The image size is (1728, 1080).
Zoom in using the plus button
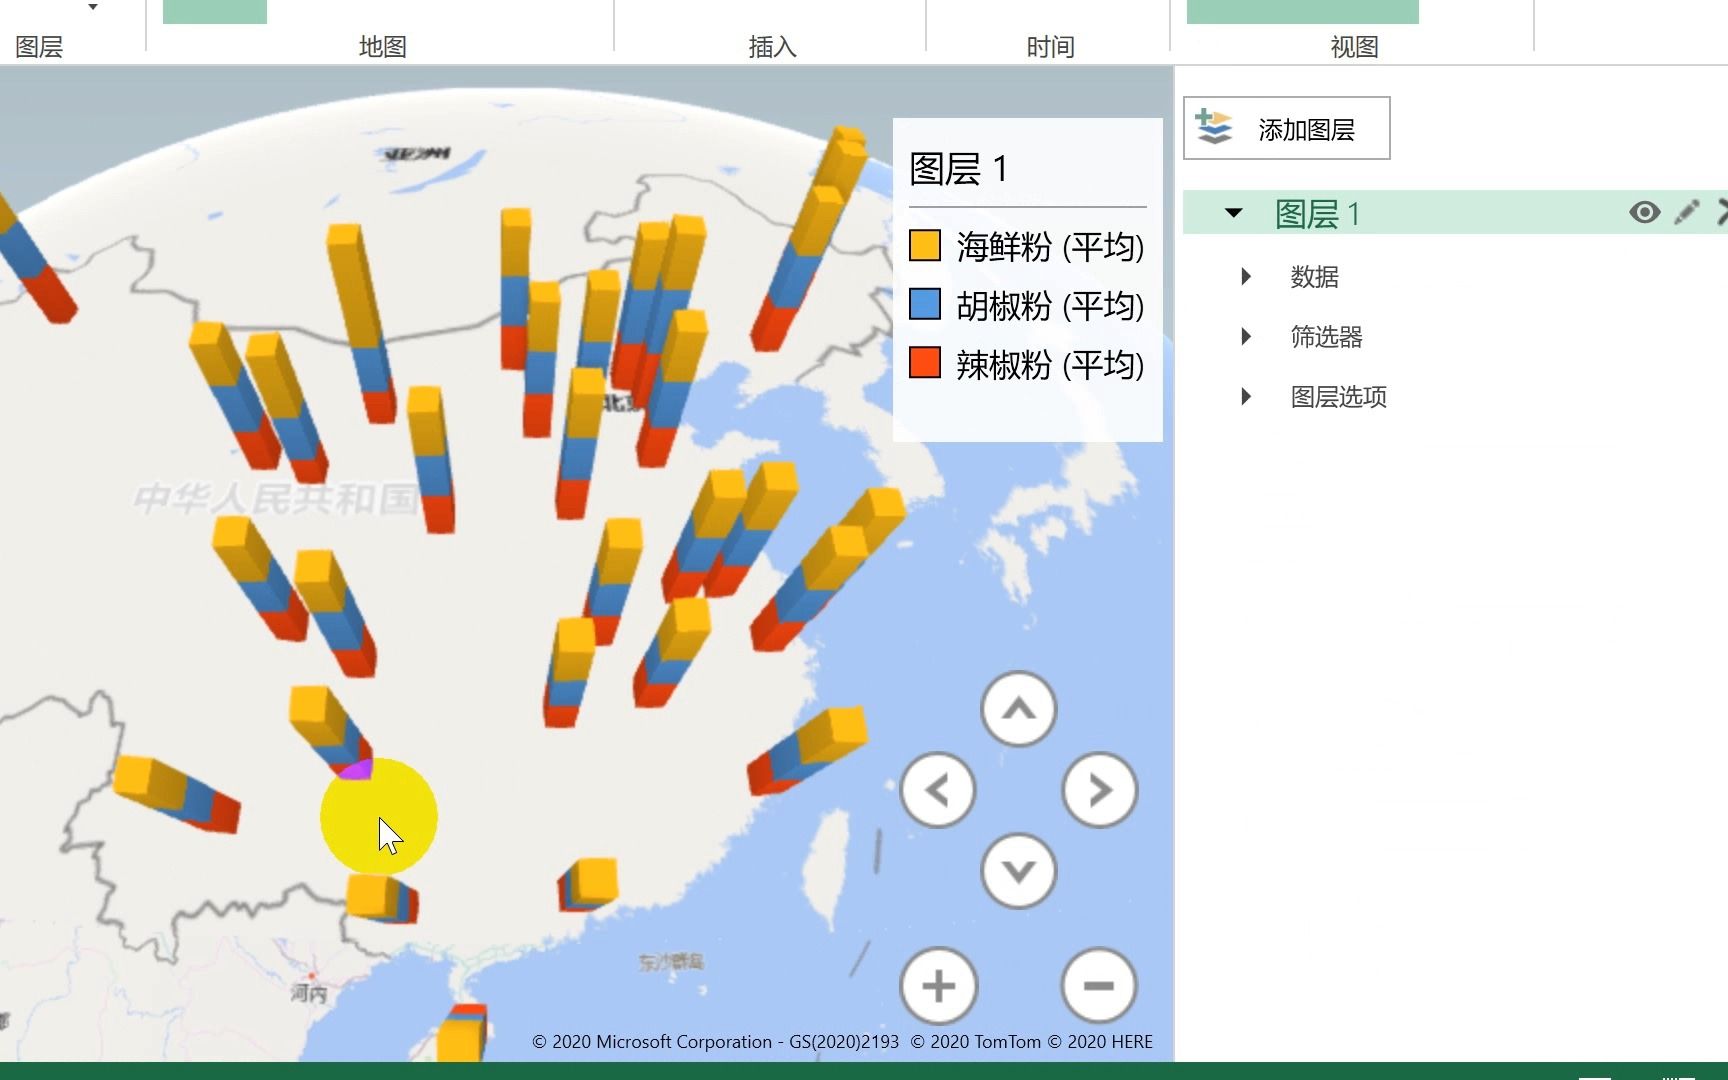tap(938, 986)
